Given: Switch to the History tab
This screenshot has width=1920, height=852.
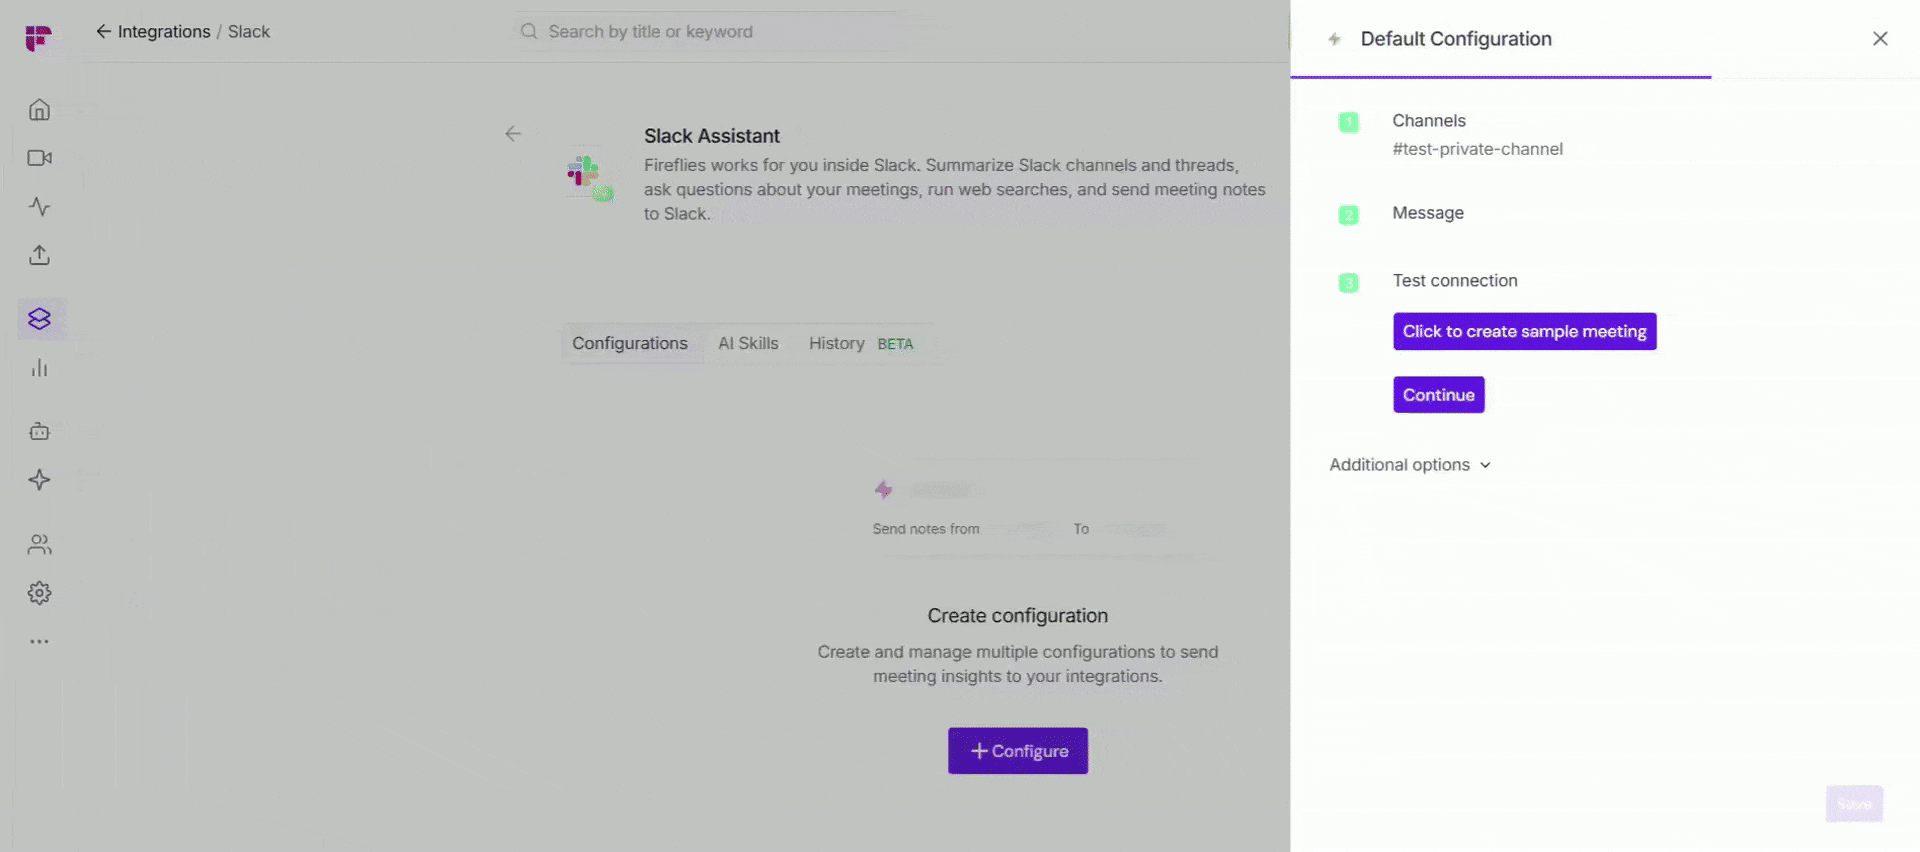Looking at the screenshot, I should point(836,343).
